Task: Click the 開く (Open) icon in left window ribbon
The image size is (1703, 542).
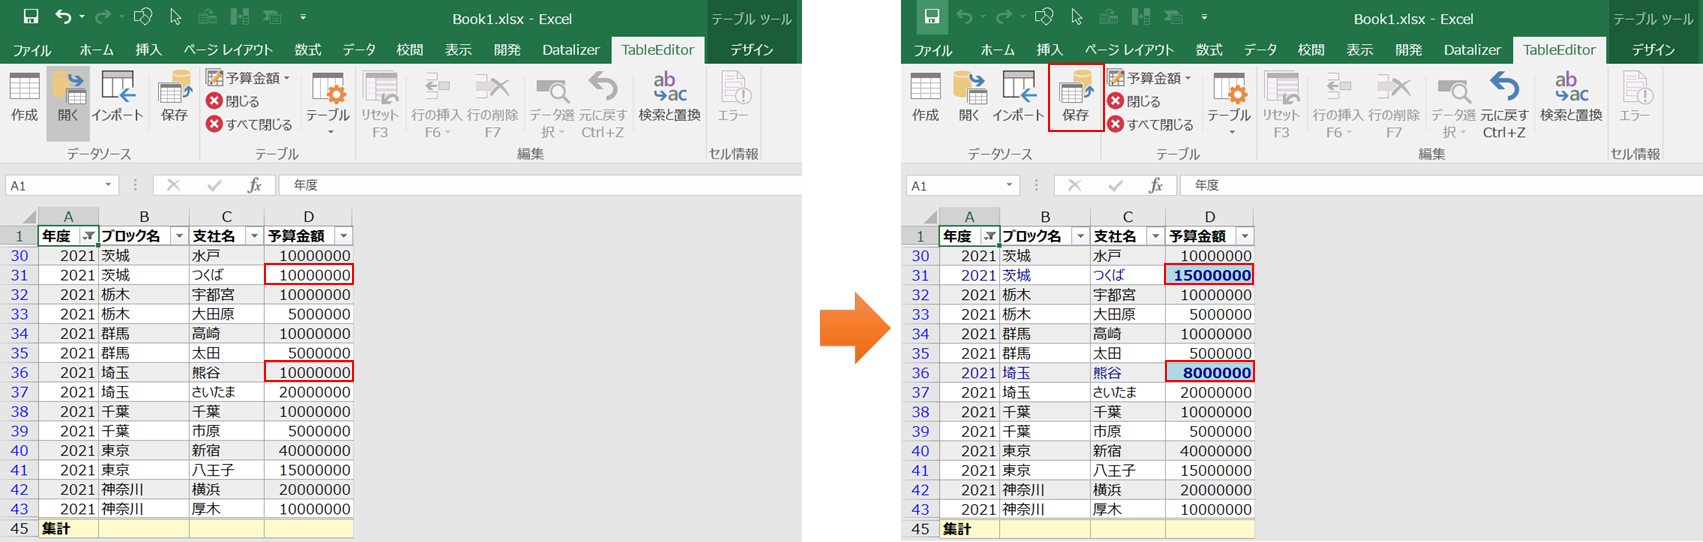Action: (x=68, y=97)
